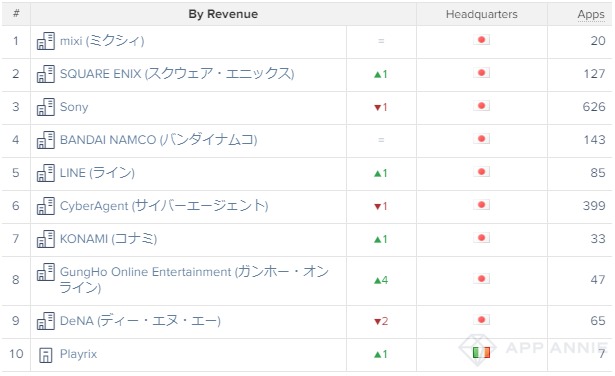The height and width of the screenshot is (376, 615).
Task: Click the company icon beside DeNA
Action: [x=45, y=321]
